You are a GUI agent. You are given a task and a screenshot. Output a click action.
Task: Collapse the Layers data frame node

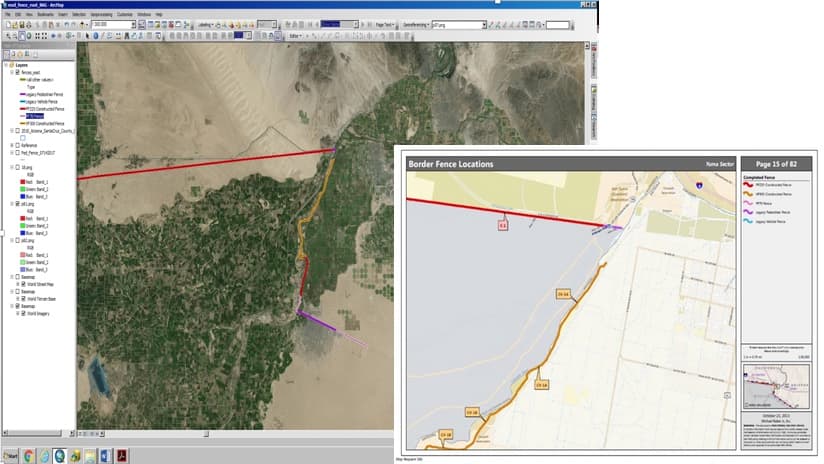pyautogui.click(x=6, y=65)
